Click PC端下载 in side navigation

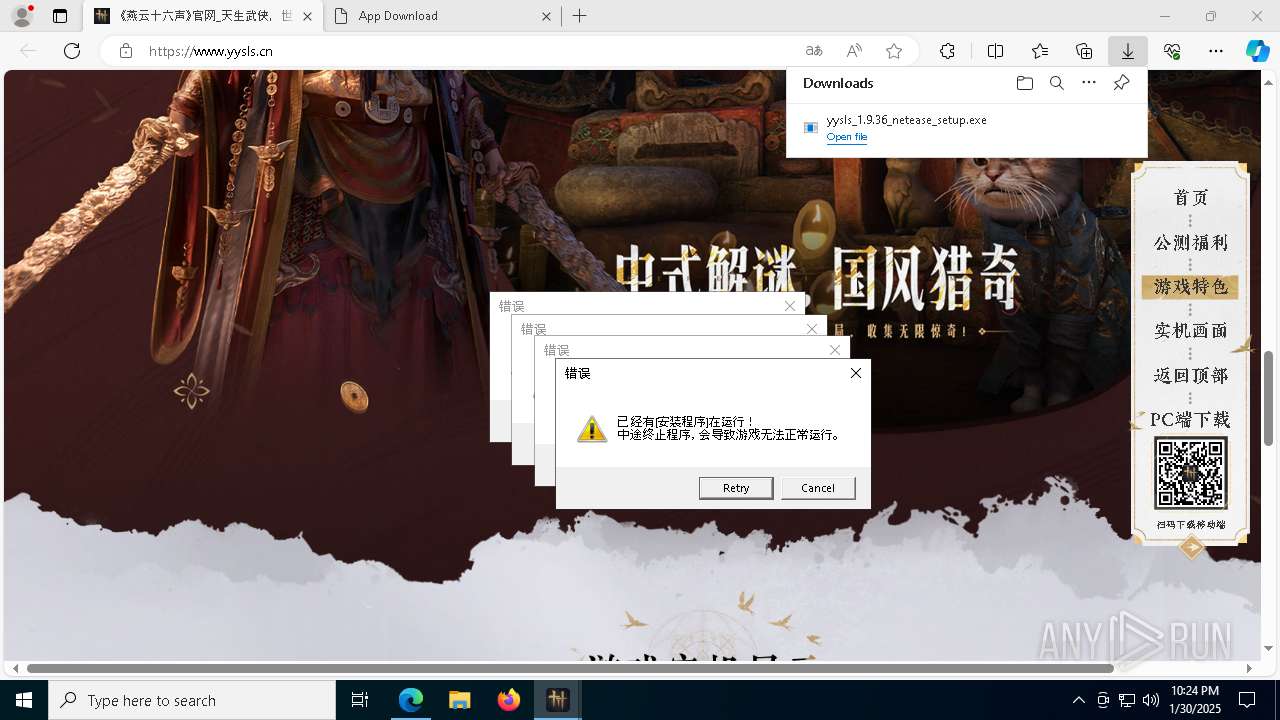[1190, 420]
